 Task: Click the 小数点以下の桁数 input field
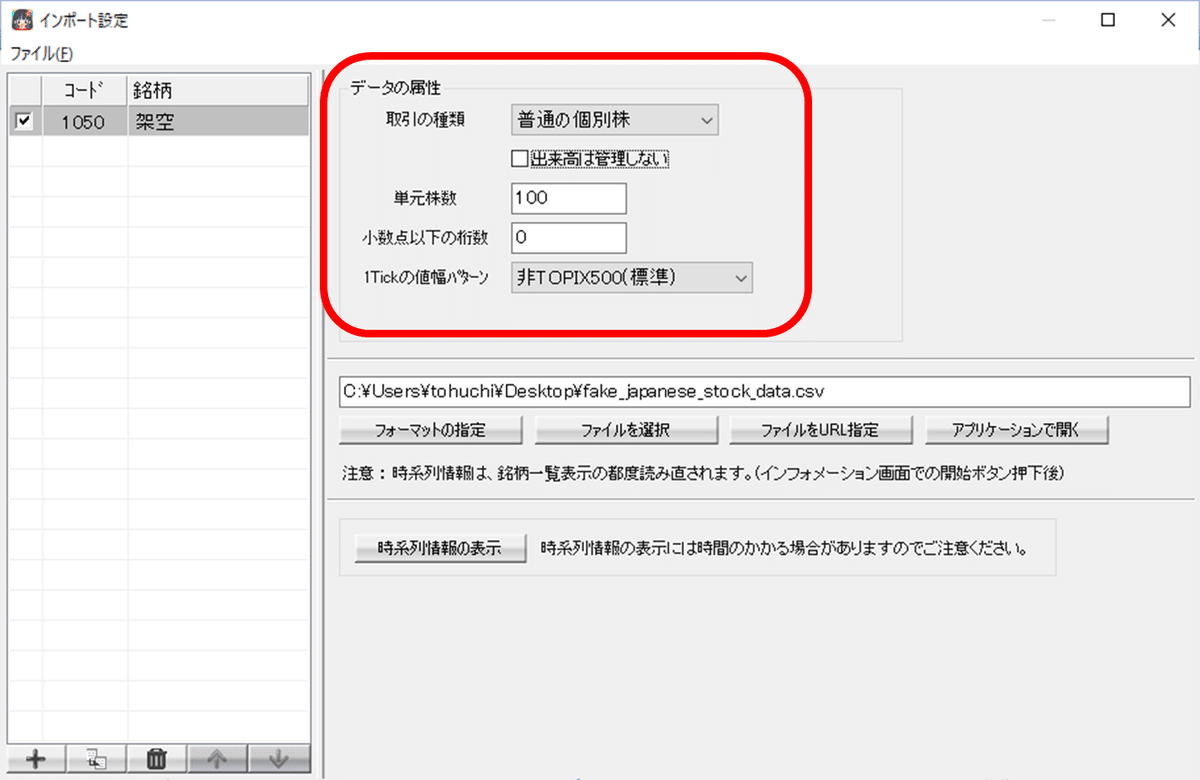(x=568, y=238)
